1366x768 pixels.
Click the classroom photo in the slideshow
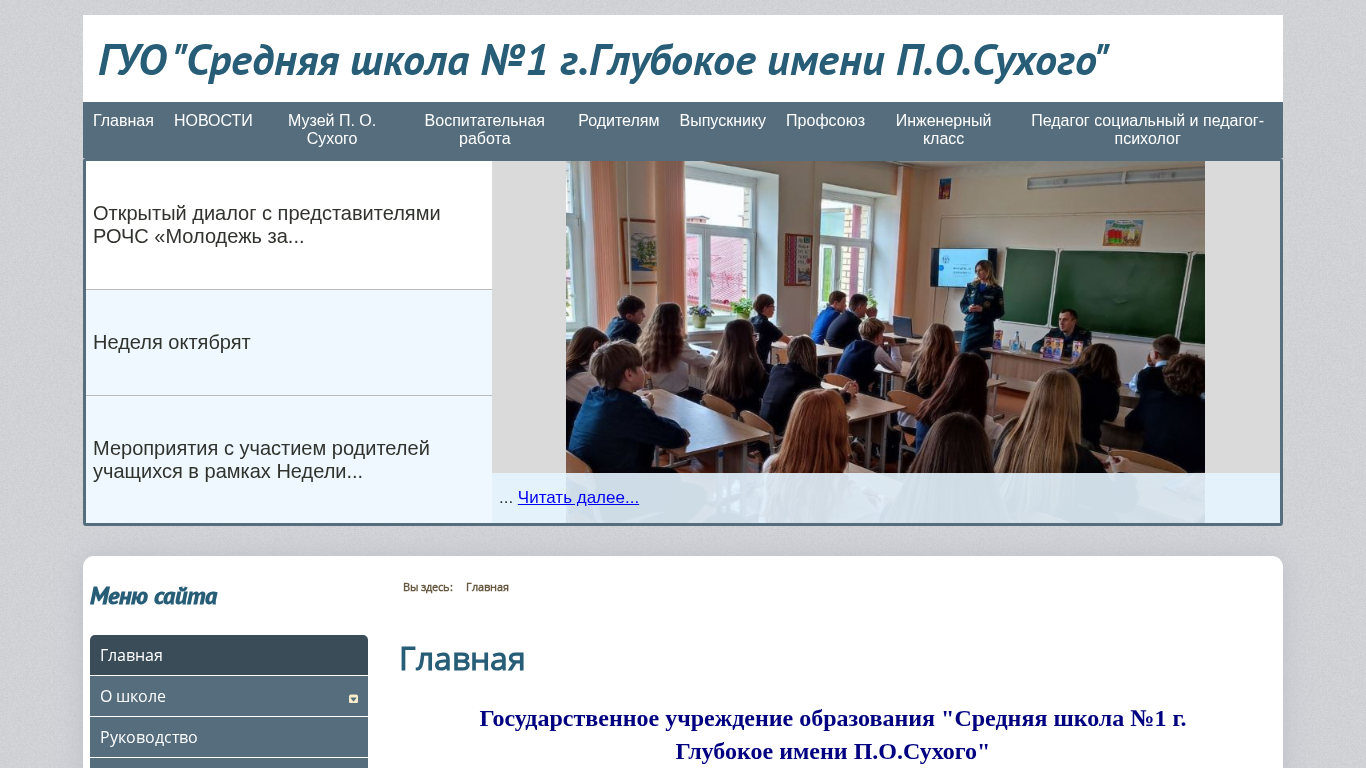885,320
